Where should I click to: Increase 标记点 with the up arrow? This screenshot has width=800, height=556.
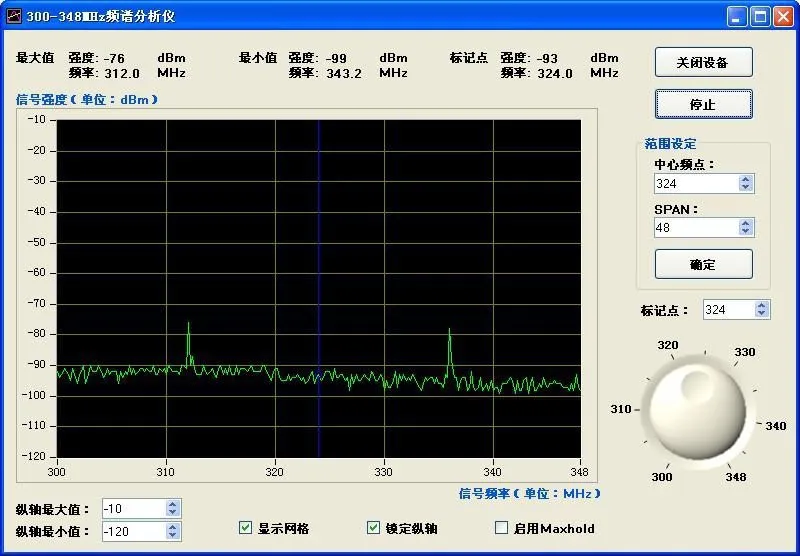[x=762, y=306]
